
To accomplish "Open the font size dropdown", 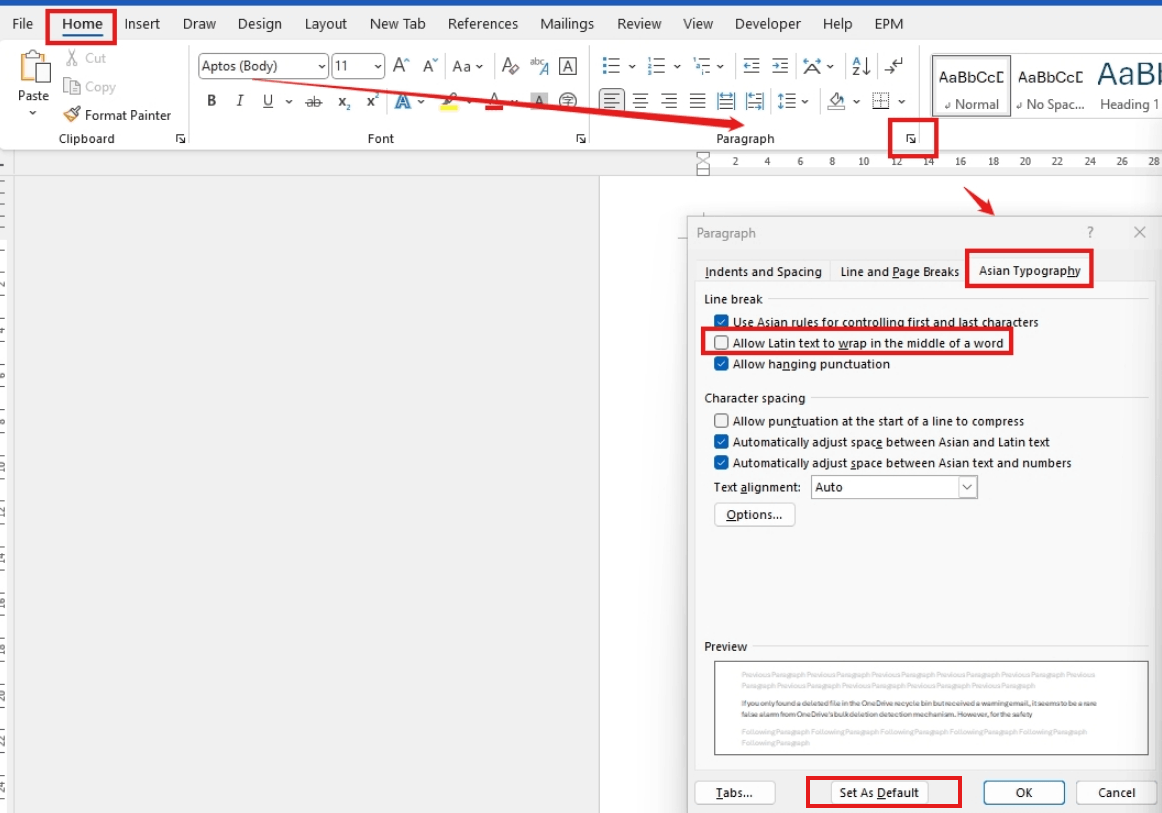I will point(378,66).
